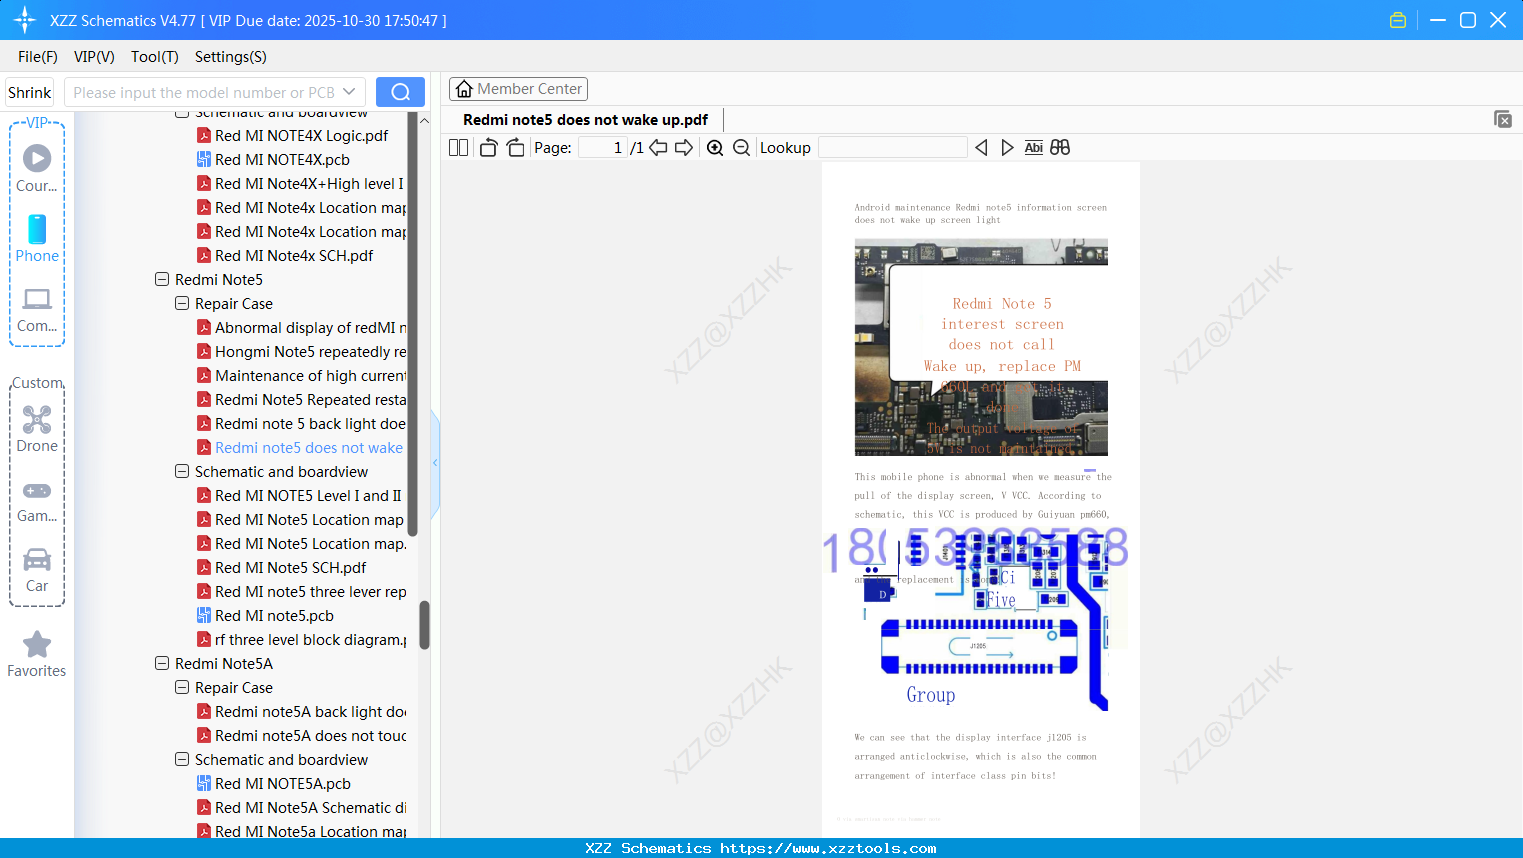
Task: Select the Phone category
Action: [x=37, y=238]
